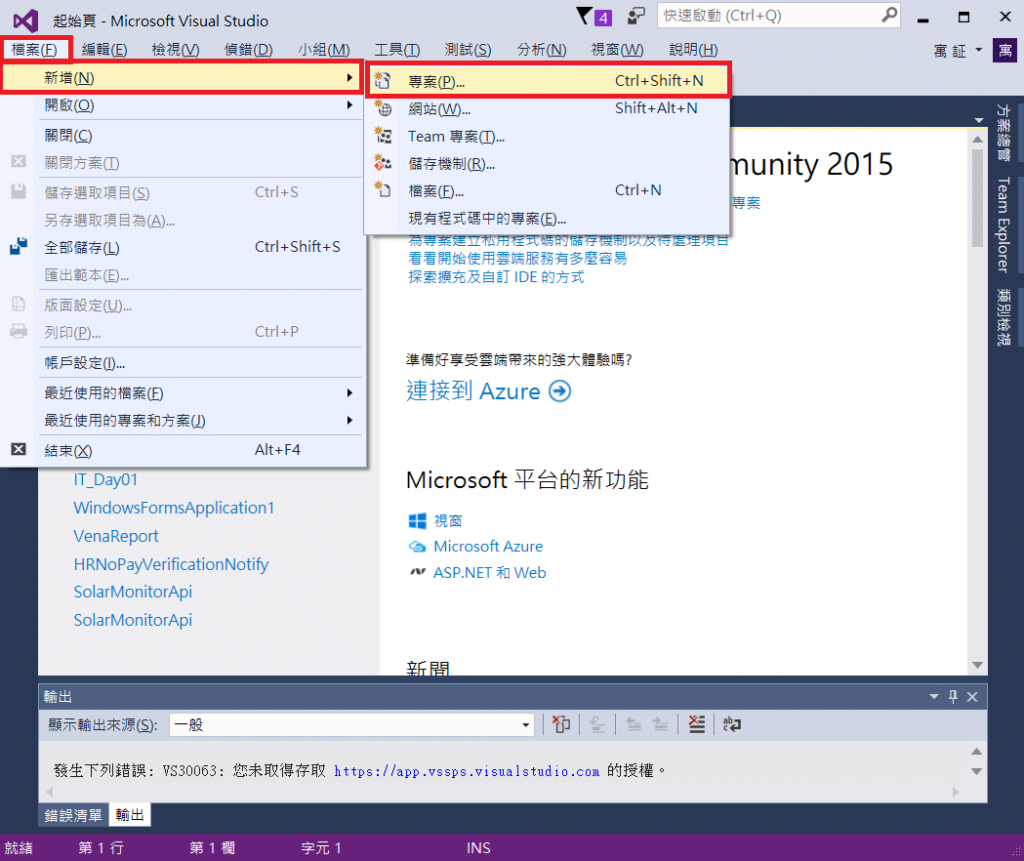Click the exit icon beside 結束(X)
Image resolution: width=1024 pixels, height=861 pixels.
point(19,449)
